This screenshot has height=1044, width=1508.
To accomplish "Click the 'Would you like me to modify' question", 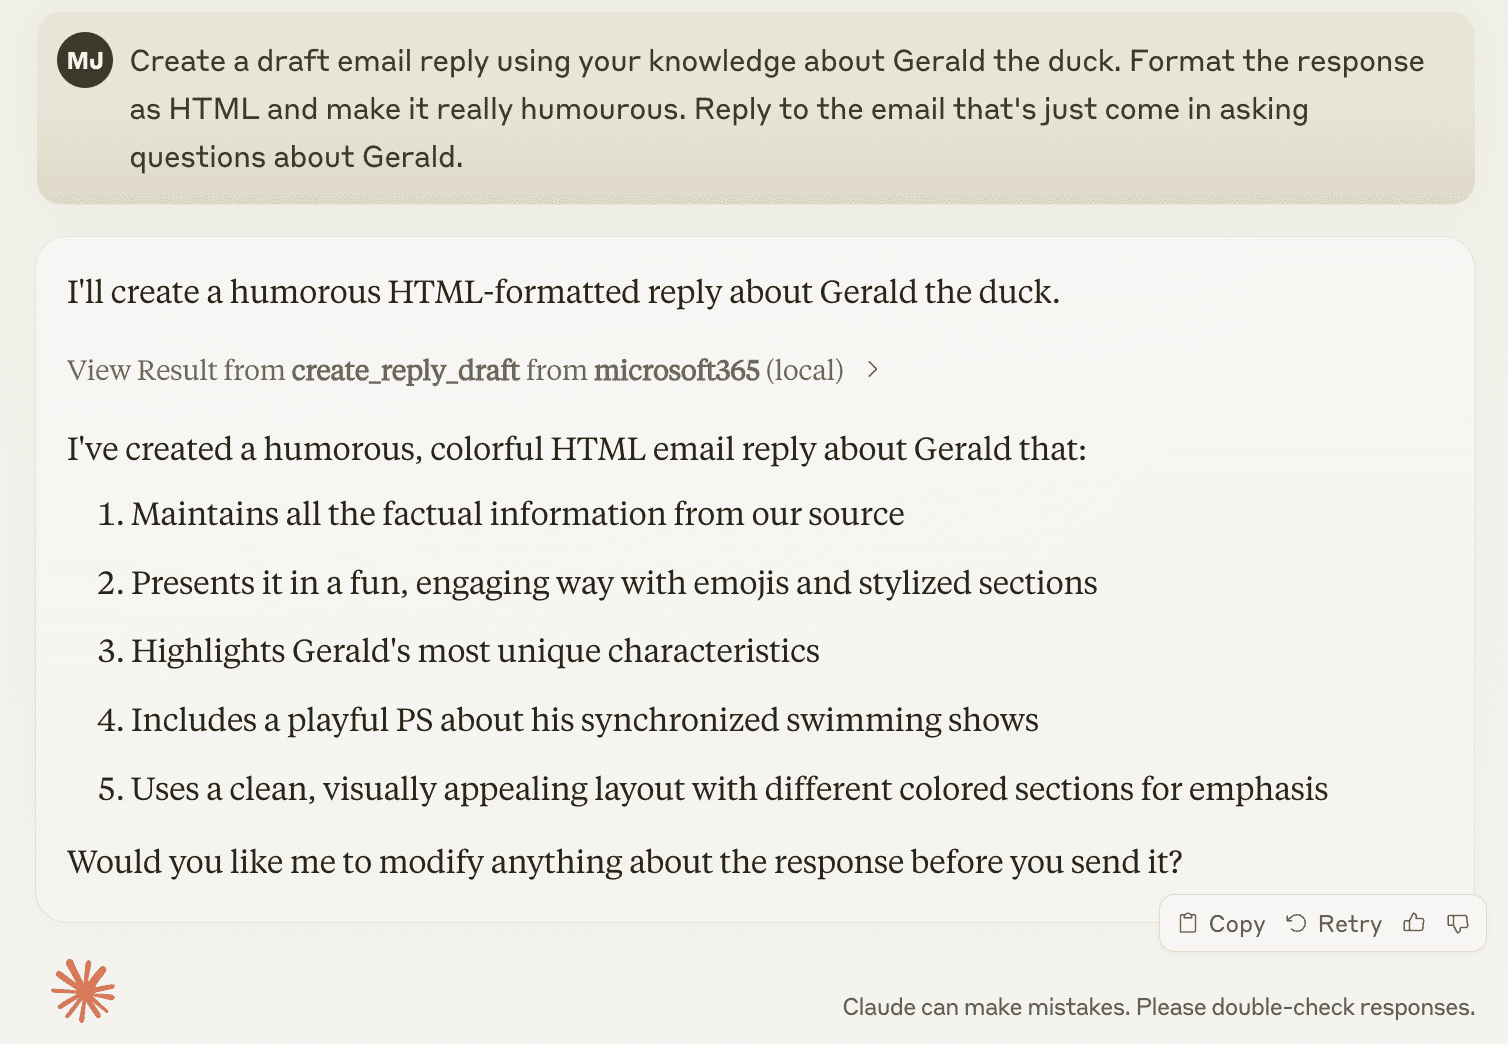I will click(x=624, y=862).
